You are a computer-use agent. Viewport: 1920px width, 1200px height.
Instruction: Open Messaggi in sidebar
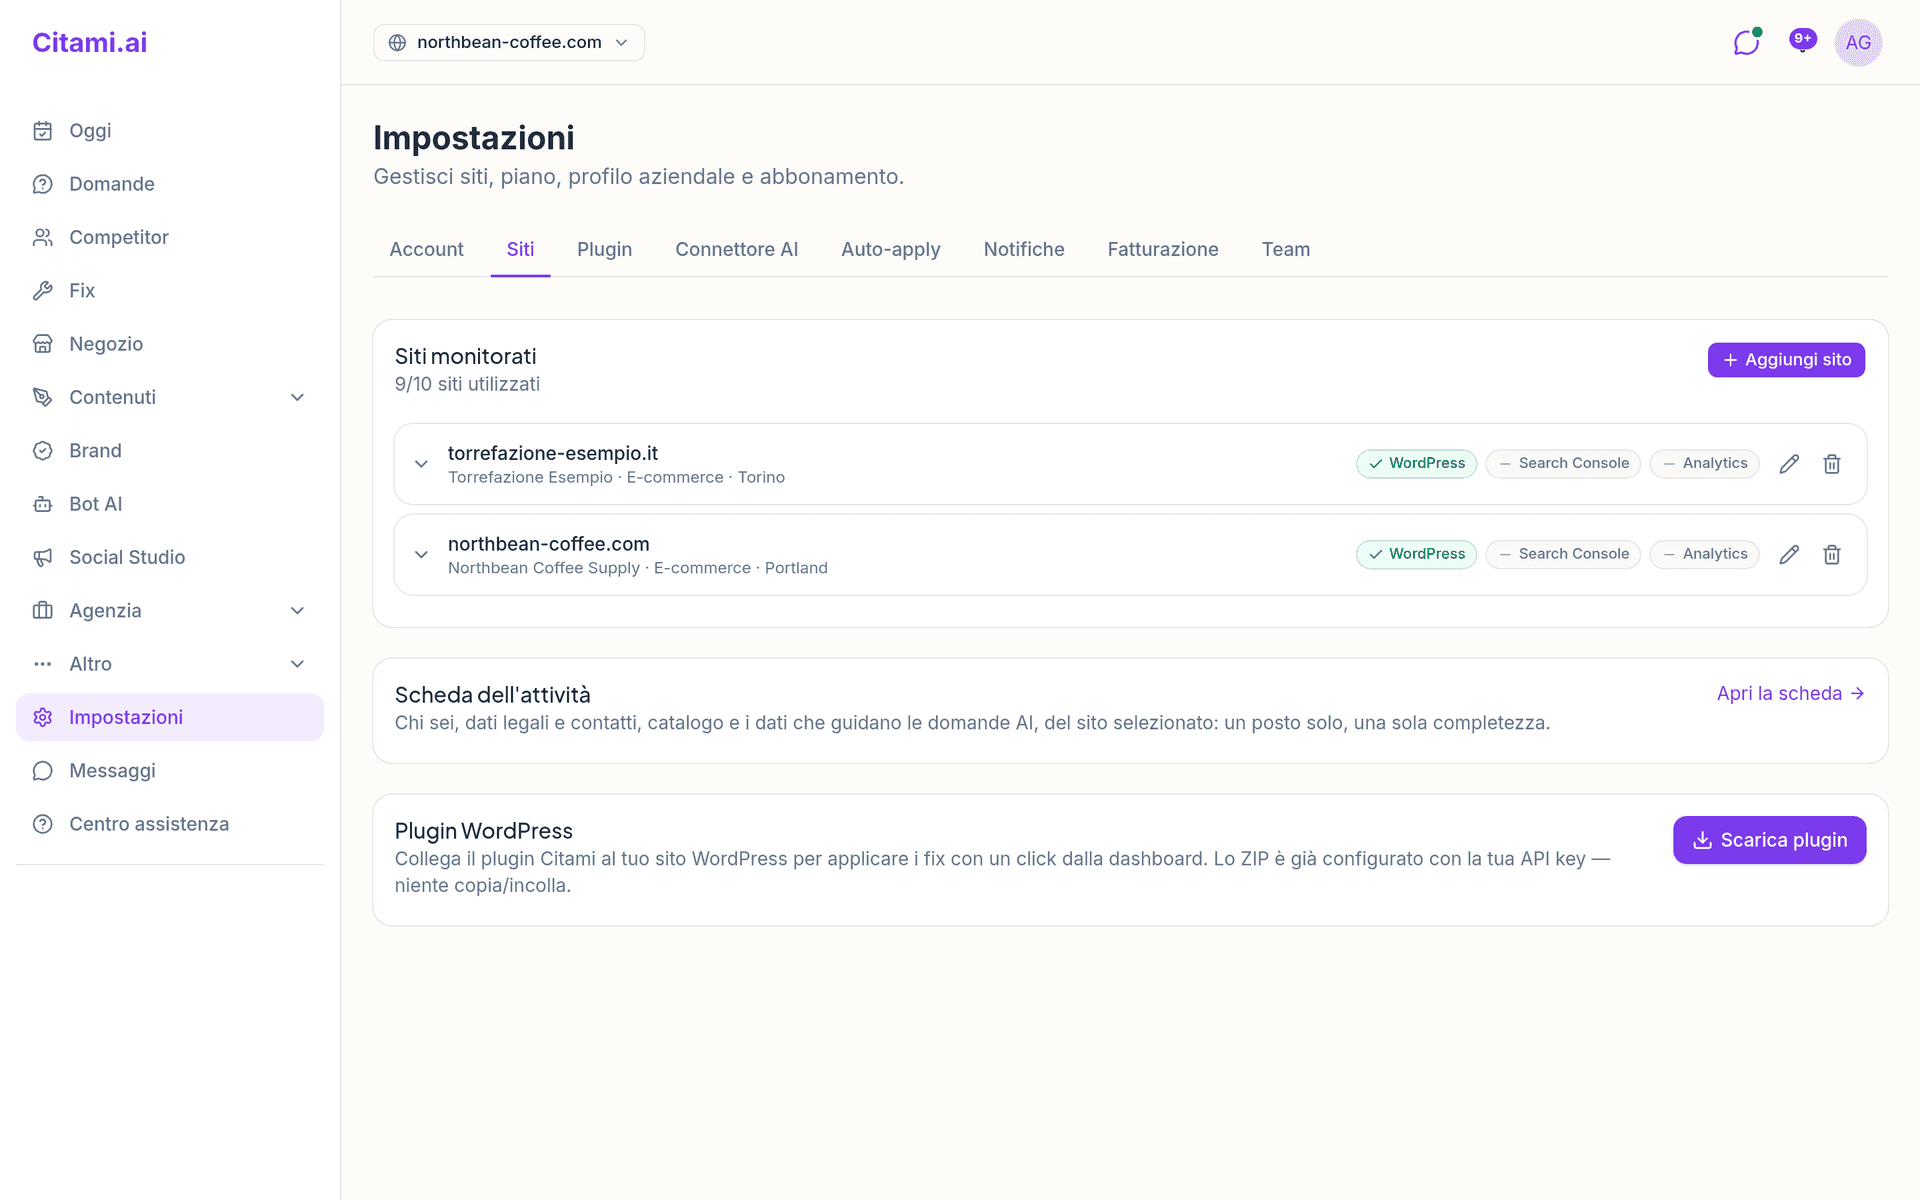pyautogui.click(x=170, y=771)
